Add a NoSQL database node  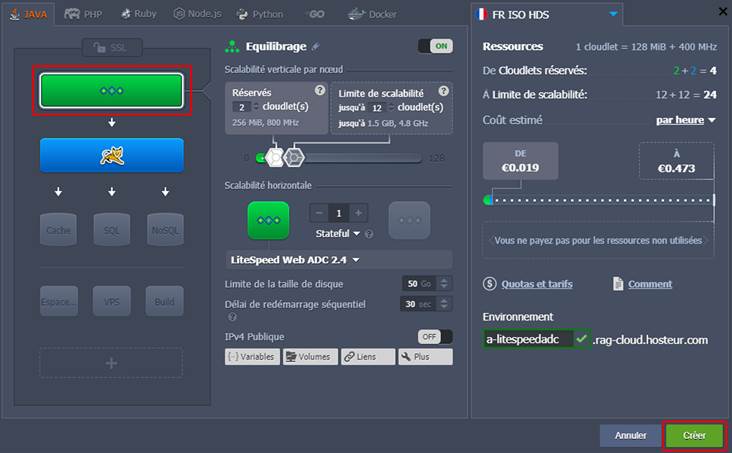coord(165,229)
